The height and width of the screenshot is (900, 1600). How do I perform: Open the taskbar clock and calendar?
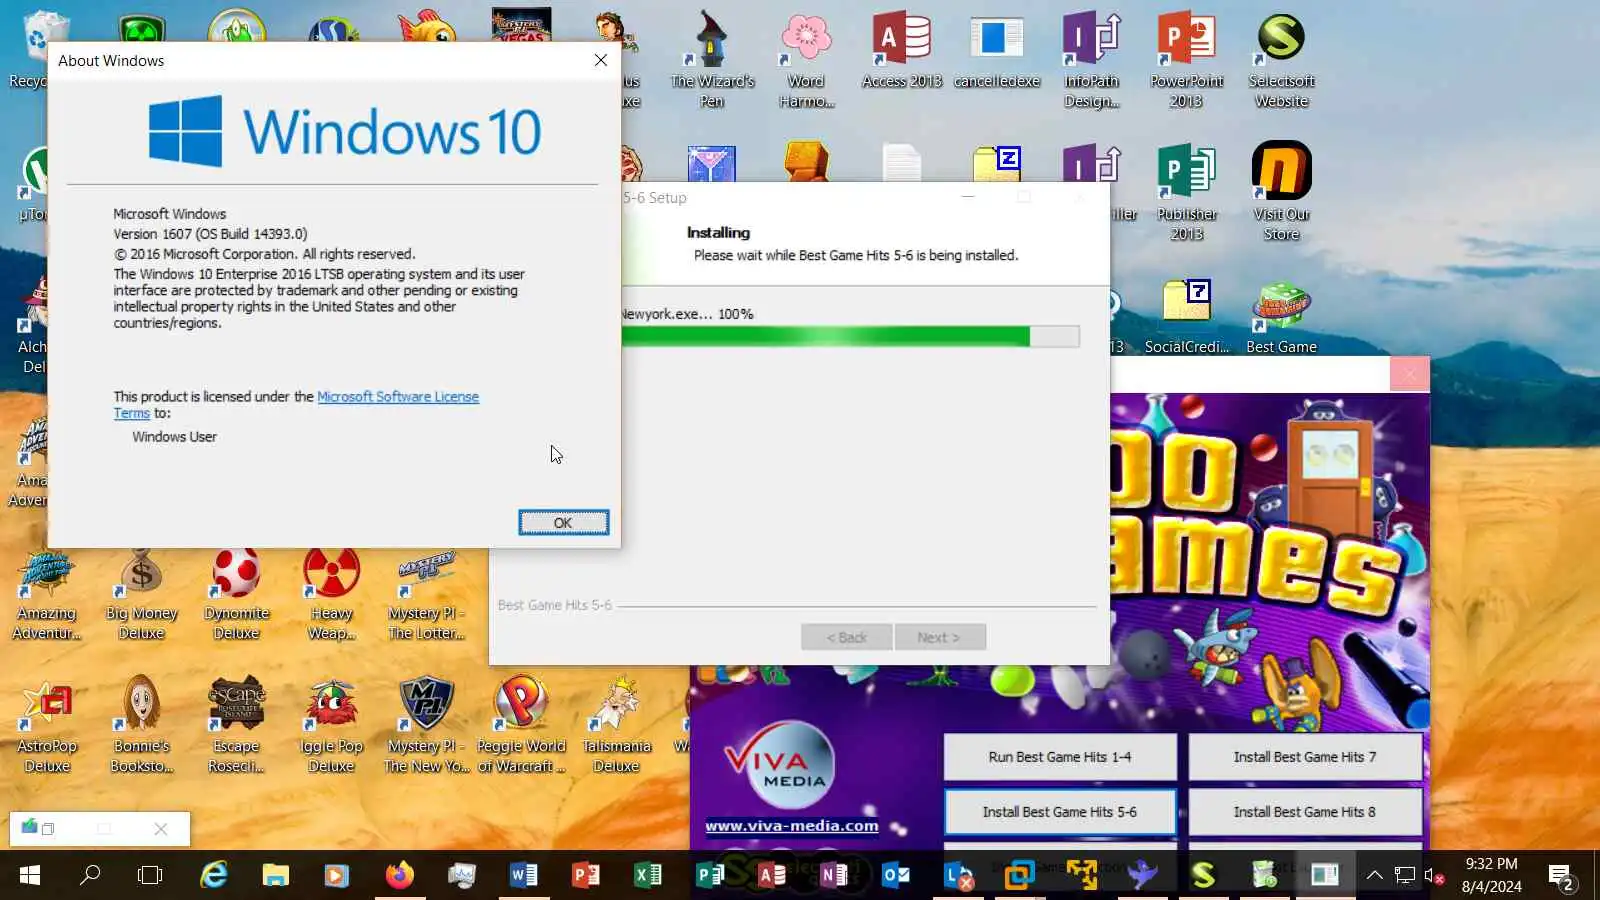pos(1492,876)
